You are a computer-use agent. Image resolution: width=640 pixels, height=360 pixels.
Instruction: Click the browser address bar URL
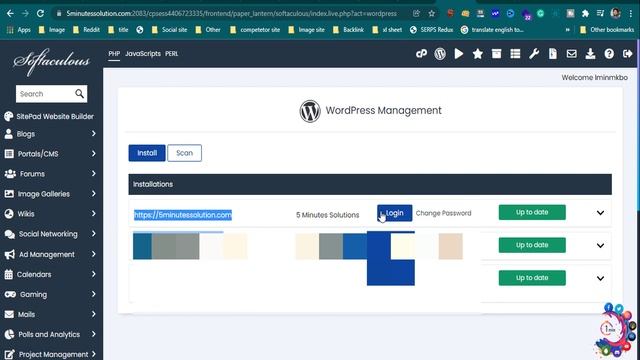tap(231, 13)
